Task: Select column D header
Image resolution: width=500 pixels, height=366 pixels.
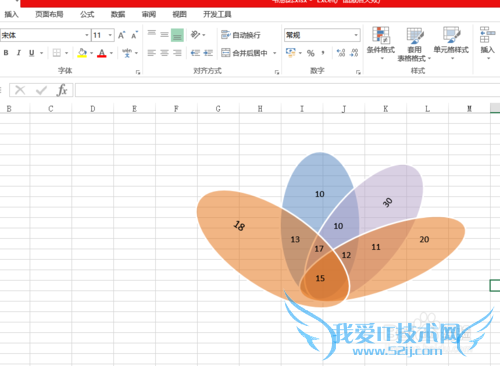Action: tap(93, 109)
